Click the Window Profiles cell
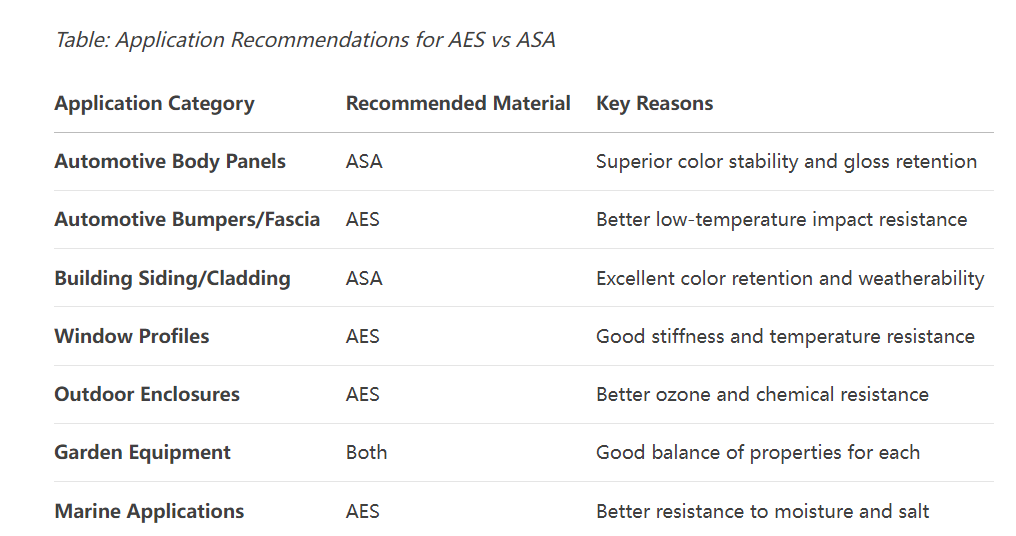Viewport: 1016px width, 536px height. point(132,336)
